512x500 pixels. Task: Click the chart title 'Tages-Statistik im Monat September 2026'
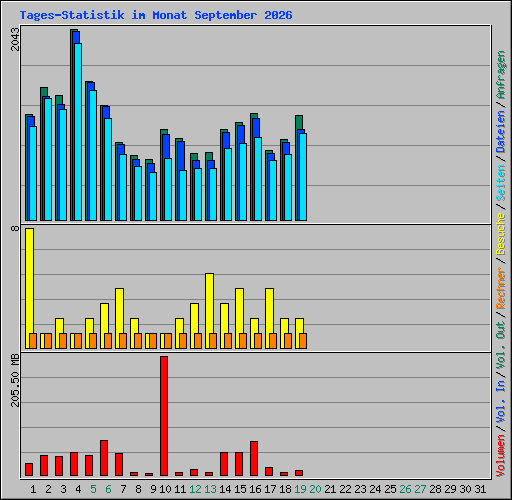point(156,15)
